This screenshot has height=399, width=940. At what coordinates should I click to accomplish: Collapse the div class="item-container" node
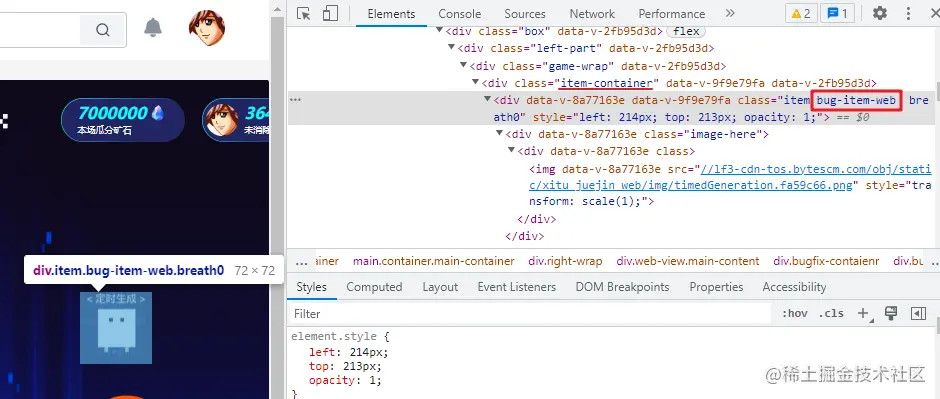[x=475, y=83]
